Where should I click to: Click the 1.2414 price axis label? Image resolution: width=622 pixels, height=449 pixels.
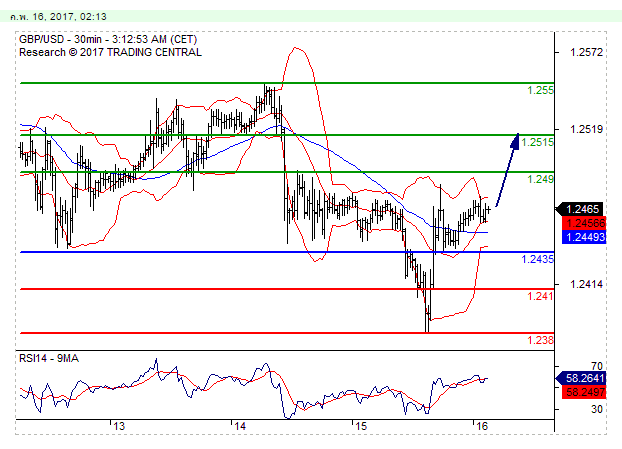point(586,284)
